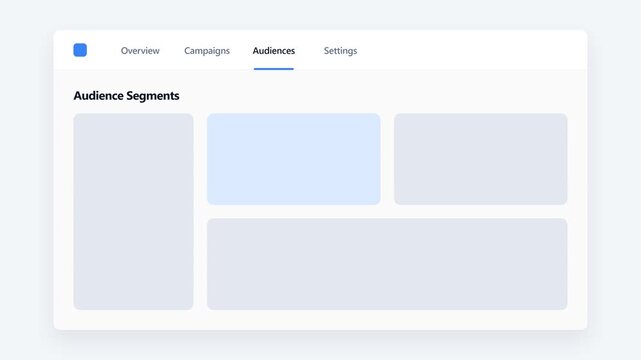The width and height of the screenshot is (641, 360).
Task: Switch to the Campaigns tab
Action: (x=207, y=51)
